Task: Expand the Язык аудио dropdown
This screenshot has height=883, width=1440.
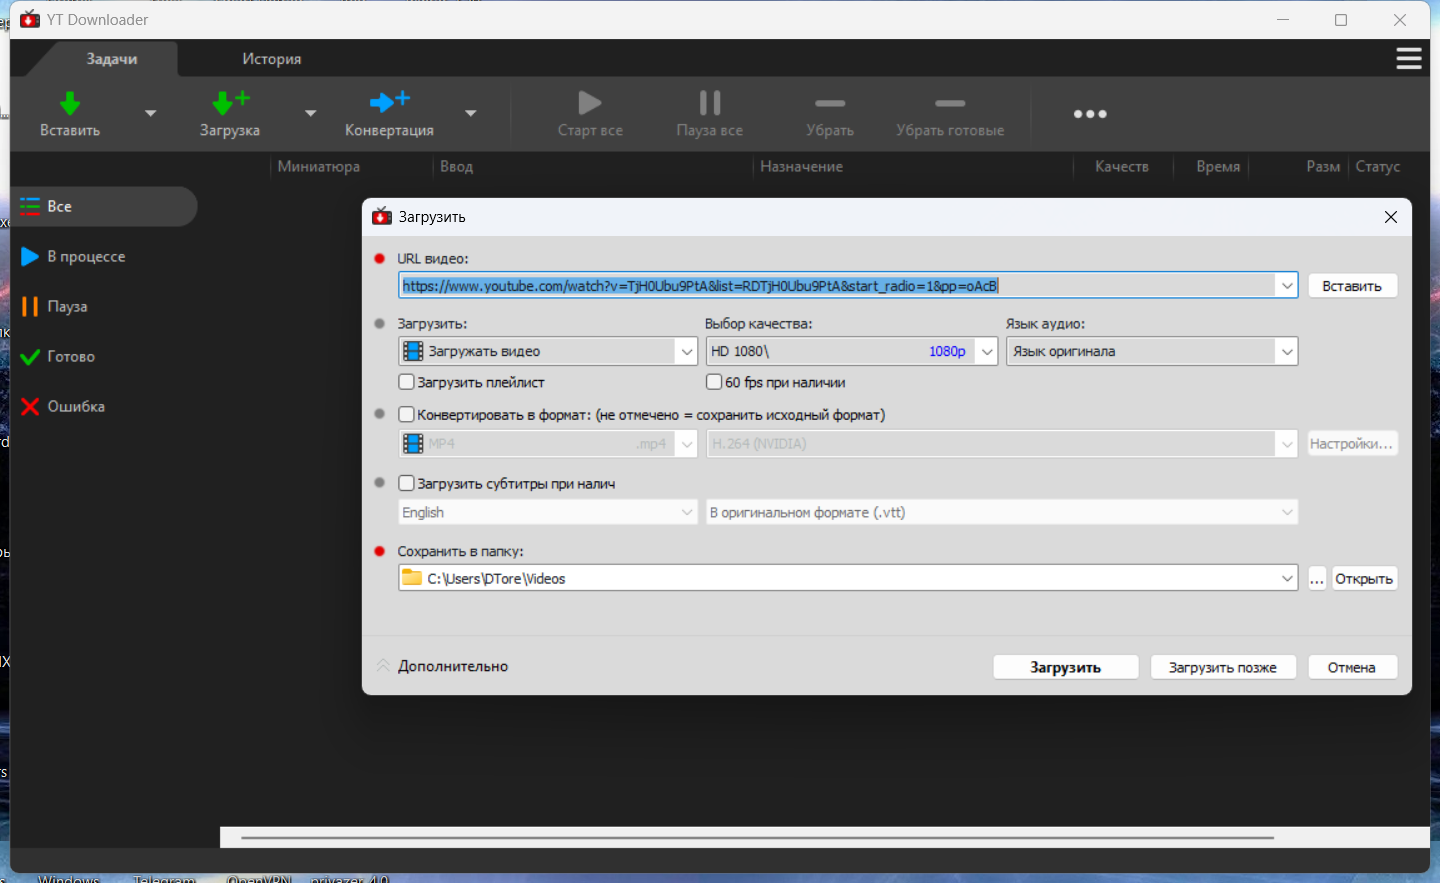Action: (1286, 351)
